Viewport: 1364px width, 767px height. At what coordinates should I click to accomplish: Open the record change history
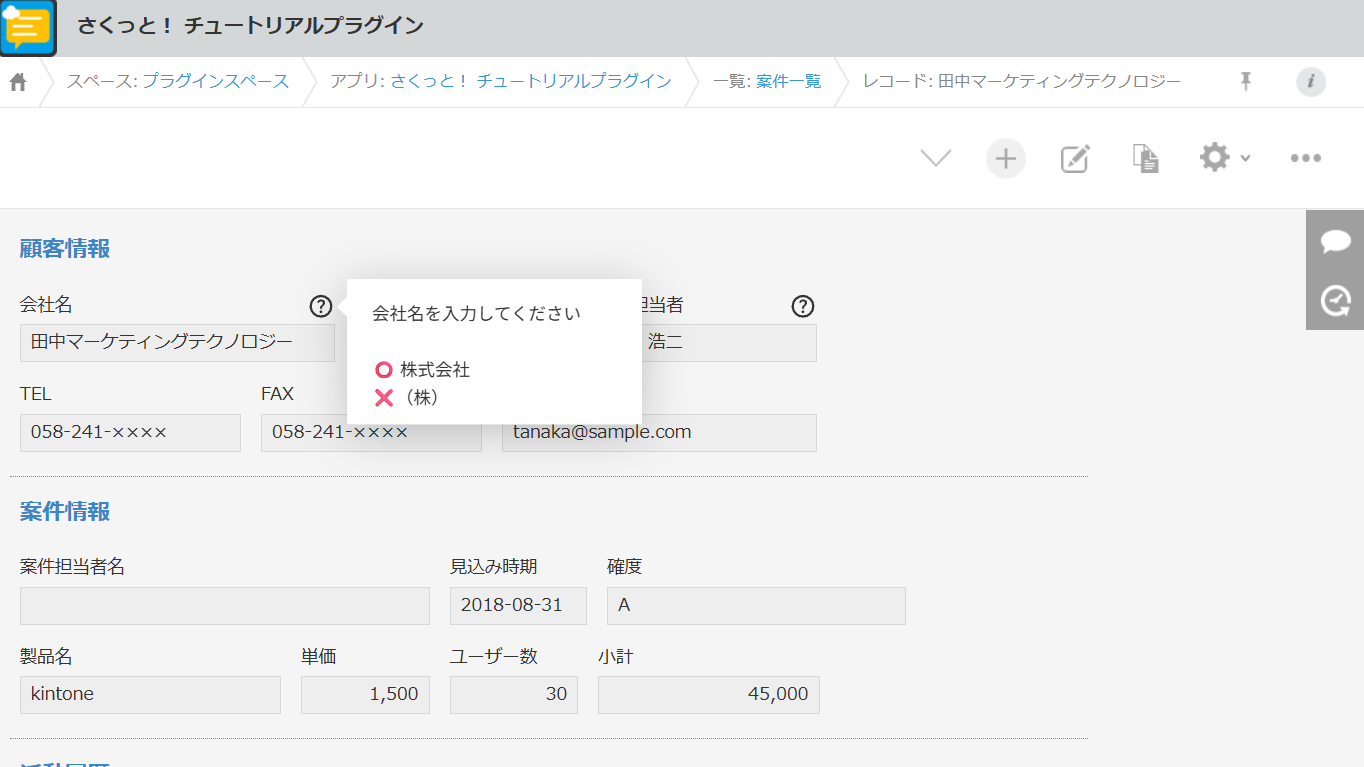1334,298
